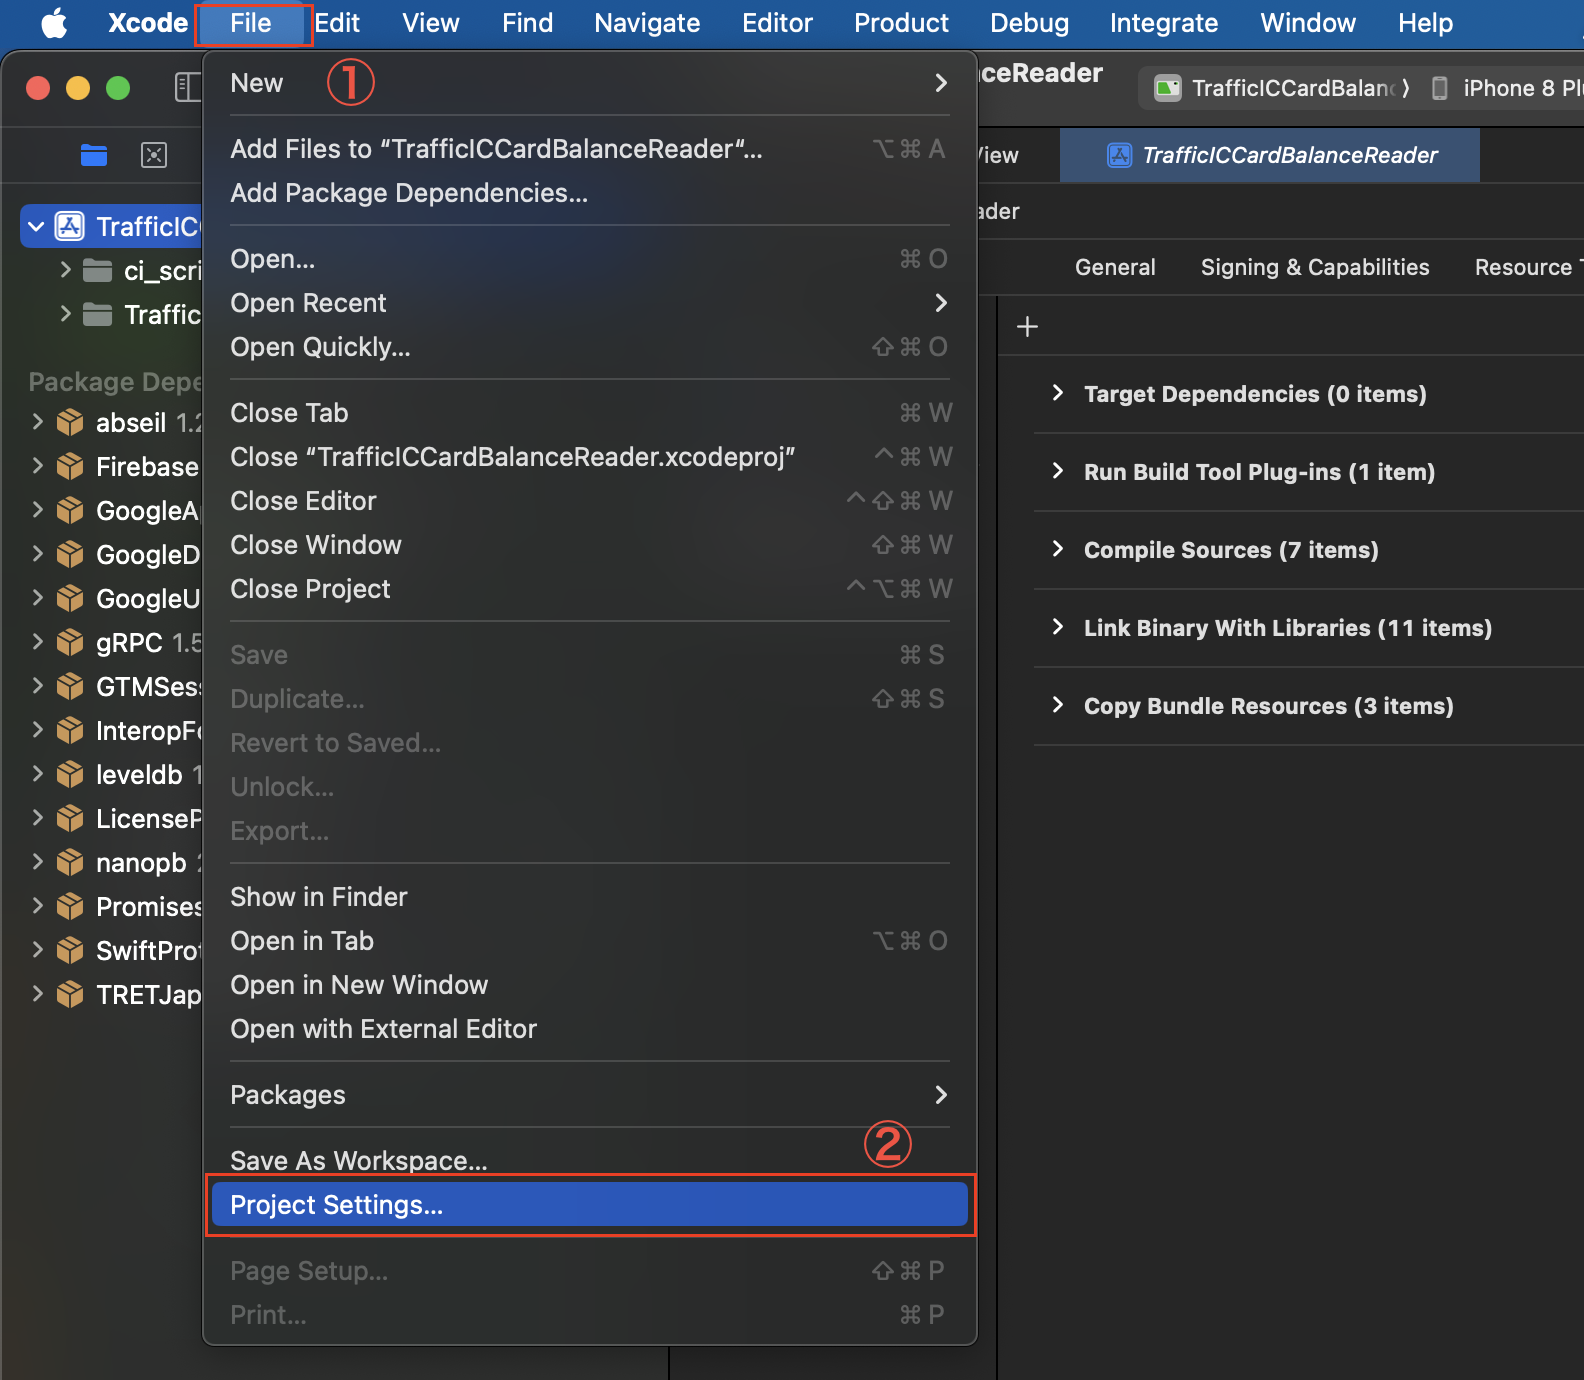This screenshot has width=1584, height=1380.
Task: Switch to Signing & Capabilities tab
Action: (1315, 267)
